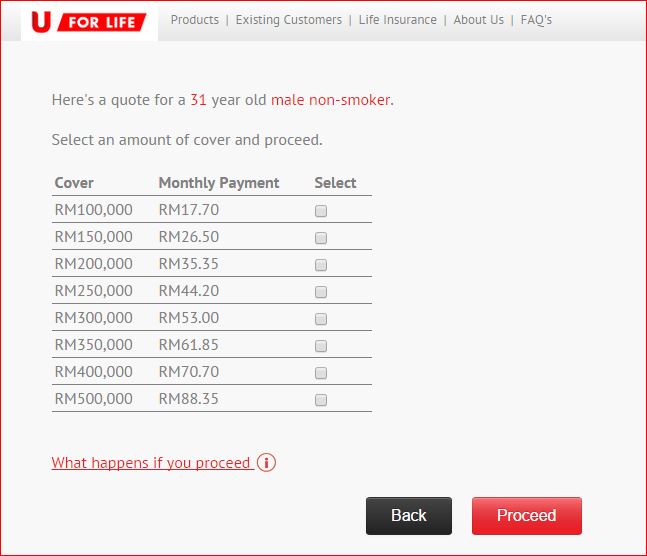Click the RM53.00 monthly payment

[x=189, y=318]
